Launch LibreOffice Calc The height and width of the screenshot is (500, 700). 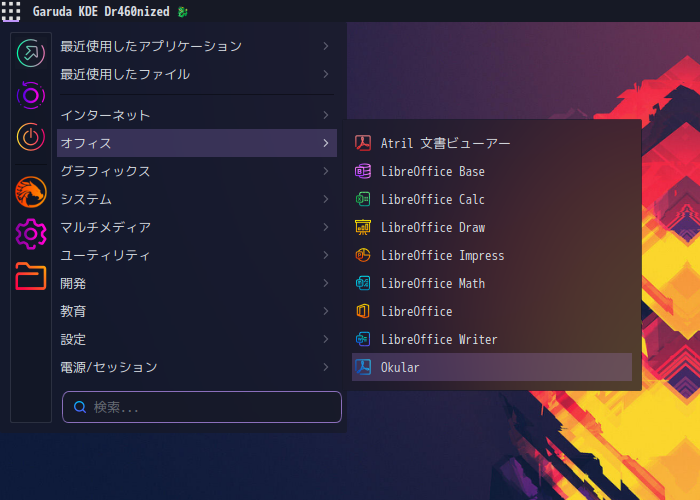point(492,199)
